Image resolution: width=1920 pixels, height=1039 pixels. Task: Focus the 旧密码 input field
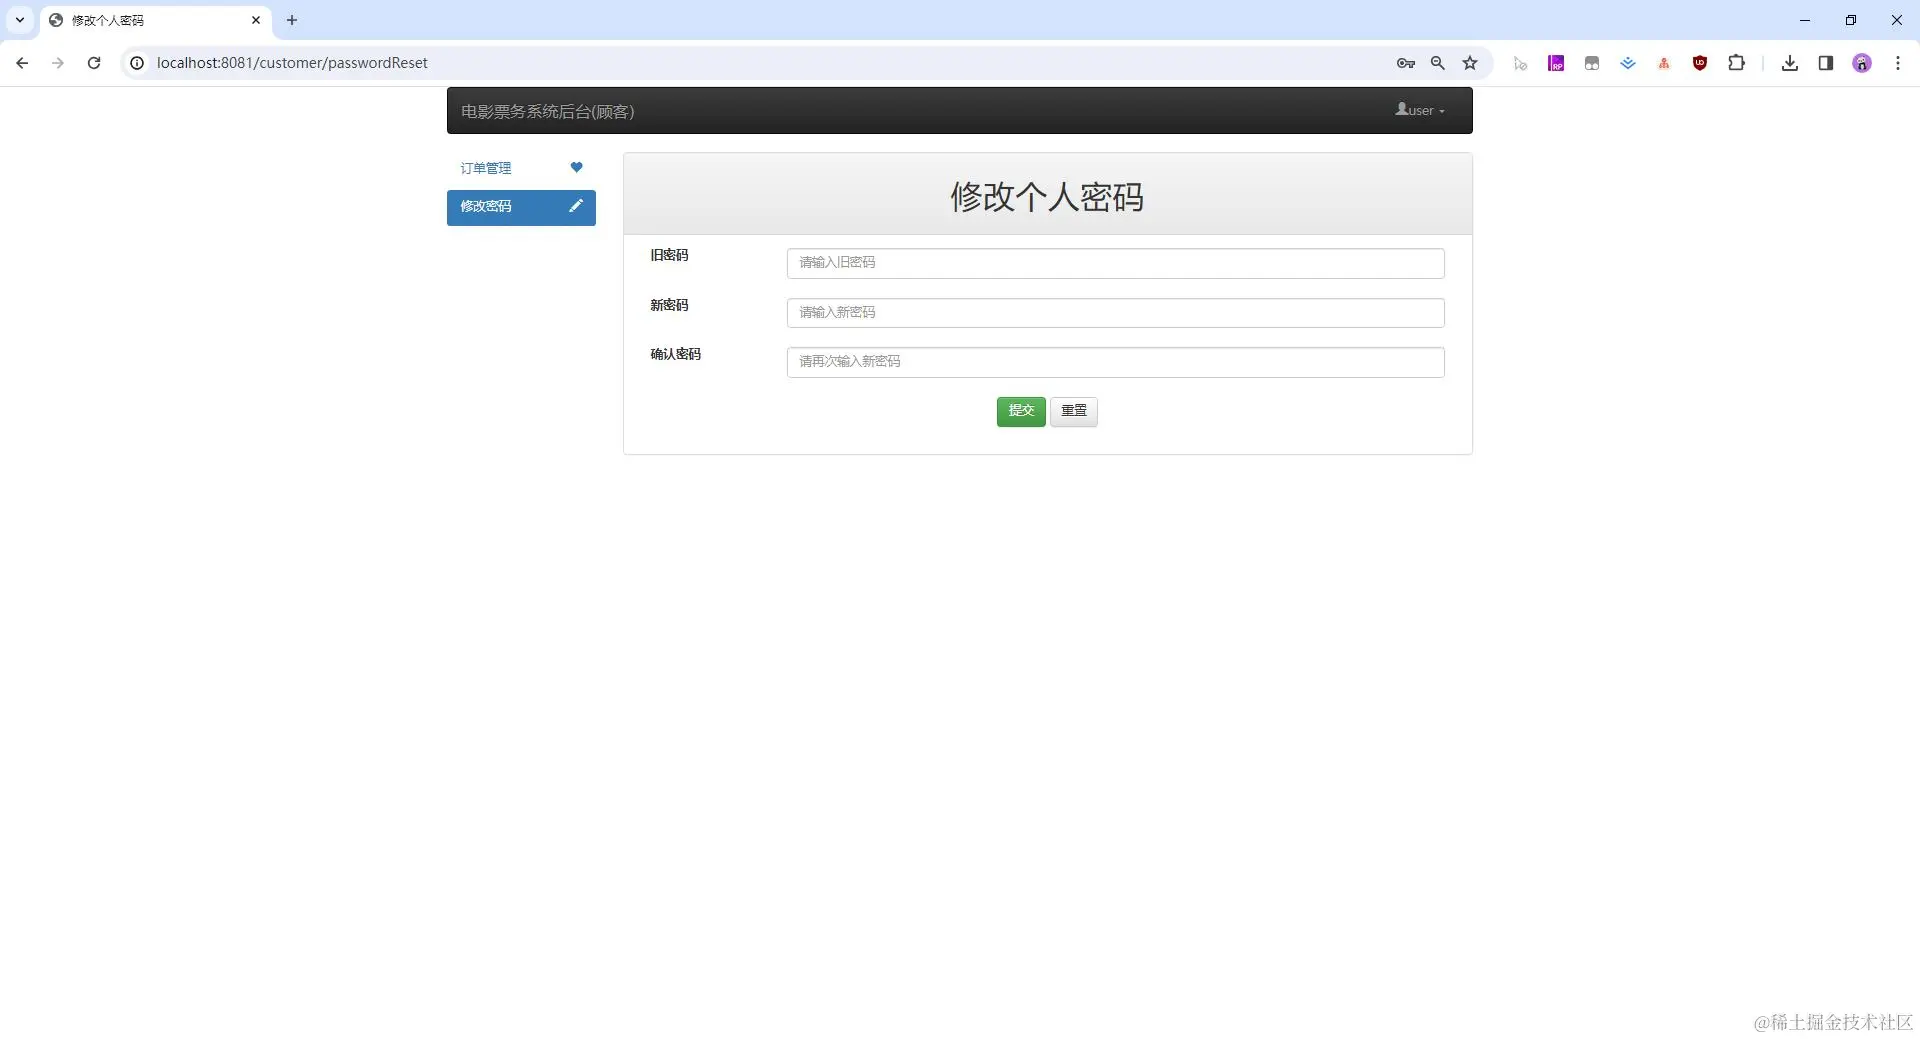click(x=1115, y=263)
